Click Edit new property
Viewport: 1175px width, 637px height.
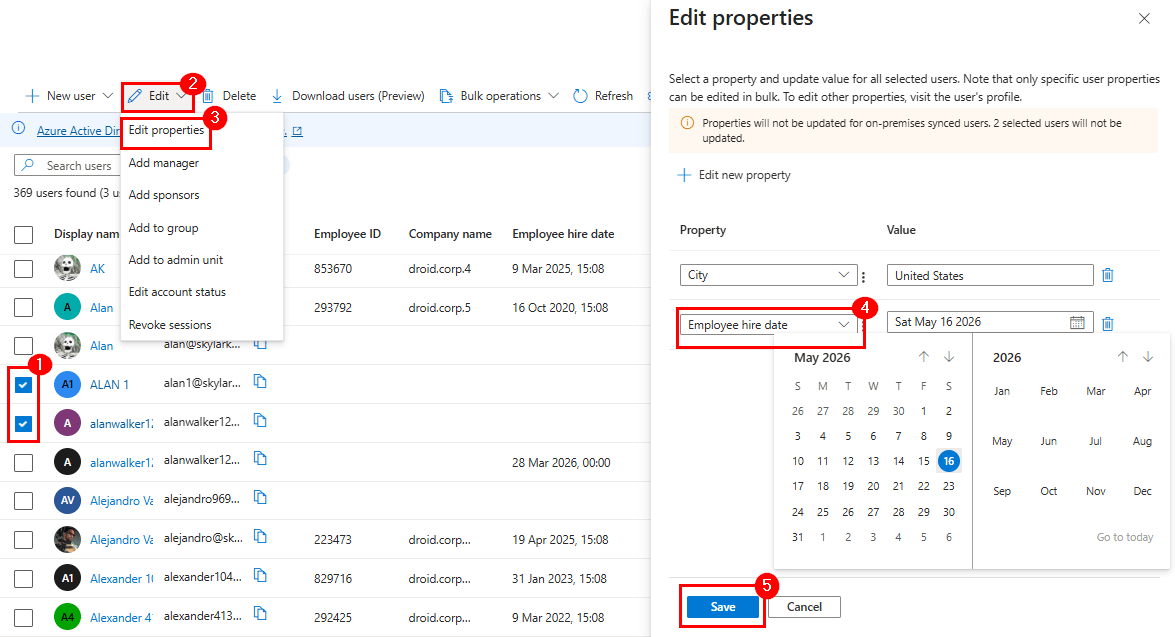click(734, 175)
